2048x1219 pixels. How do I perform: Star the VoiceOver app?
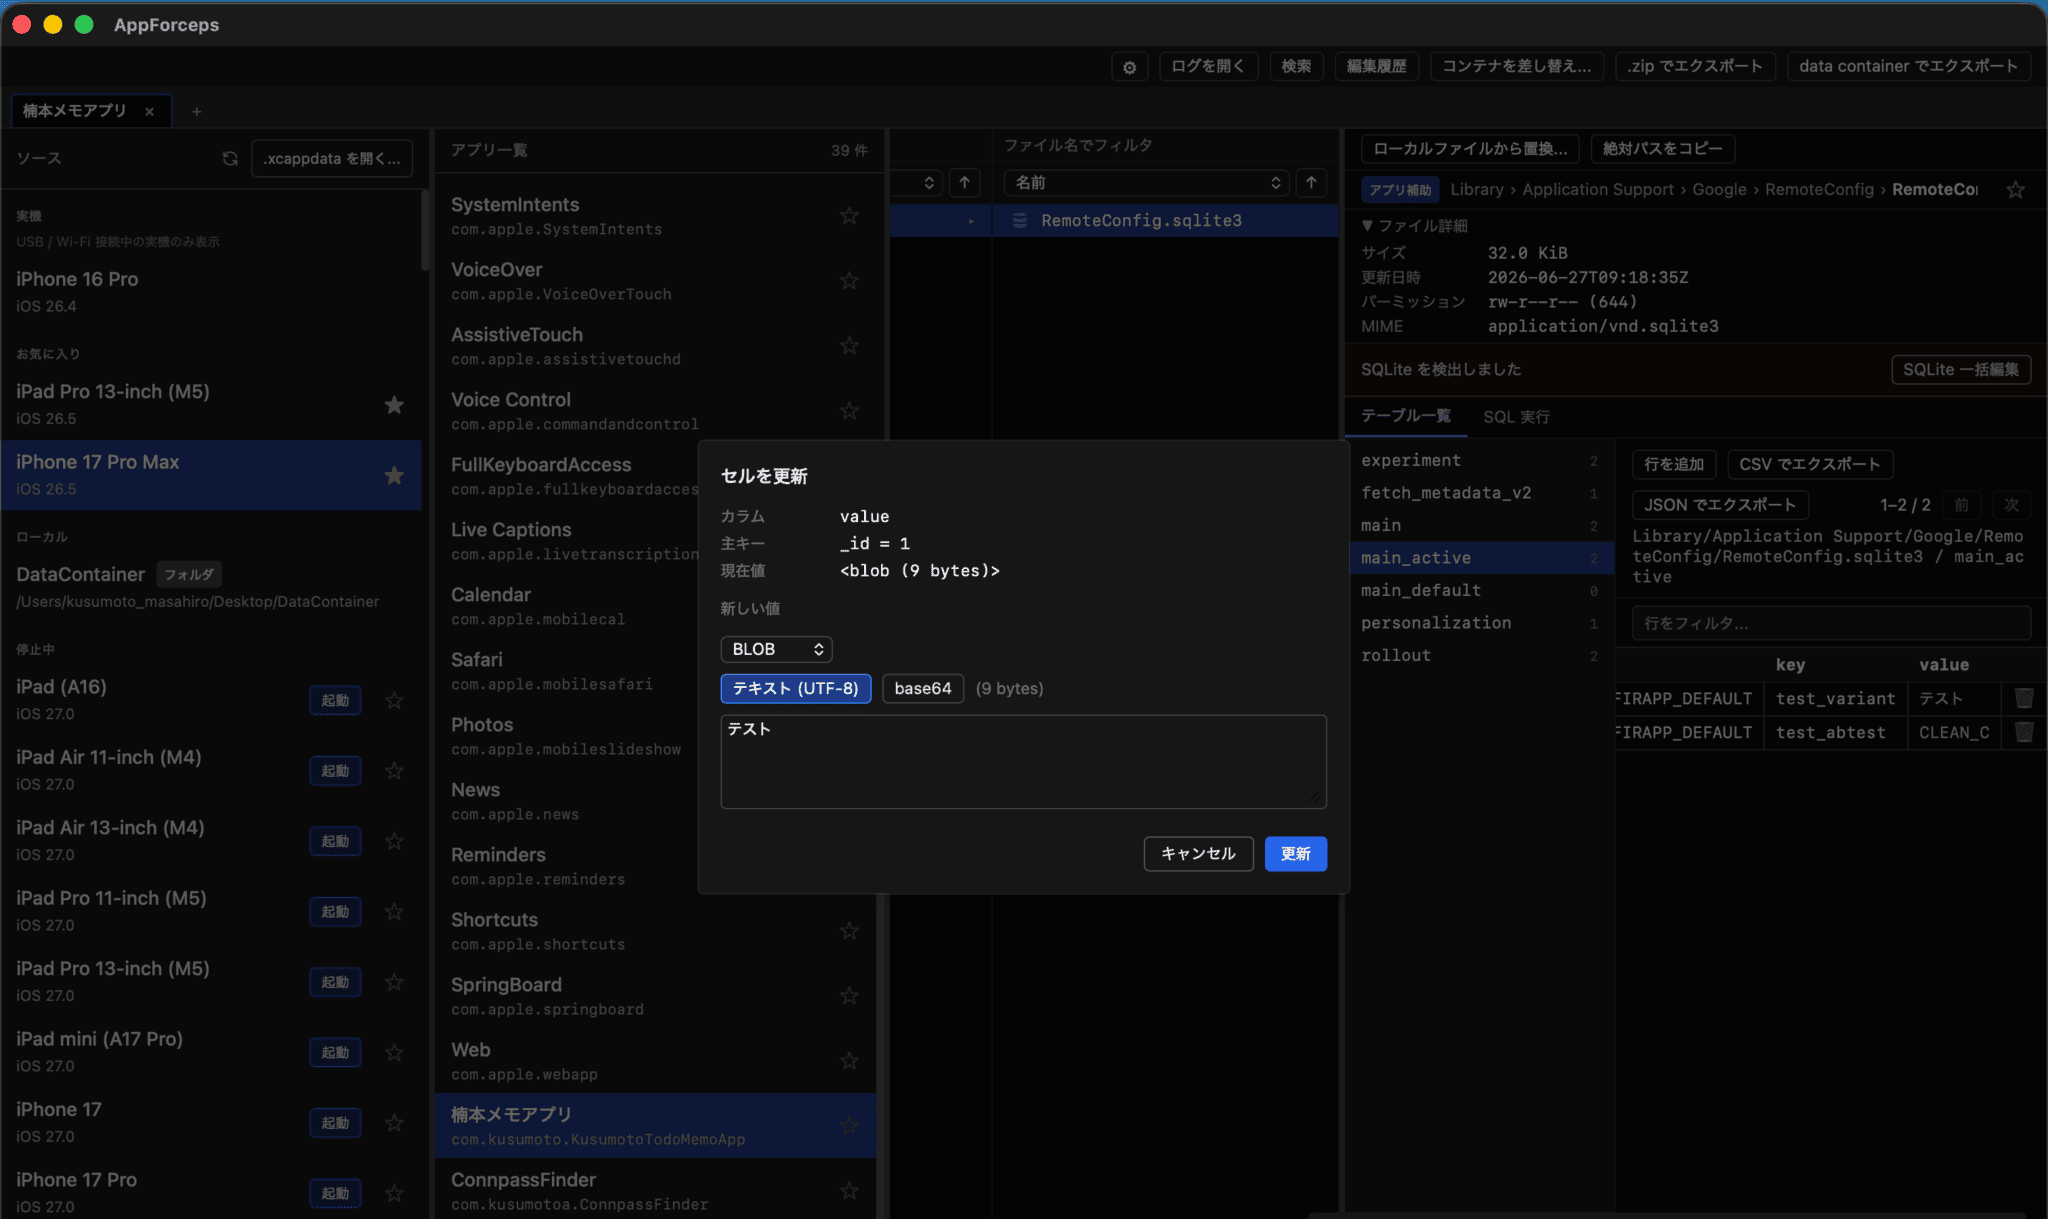[x=849, y=280]
